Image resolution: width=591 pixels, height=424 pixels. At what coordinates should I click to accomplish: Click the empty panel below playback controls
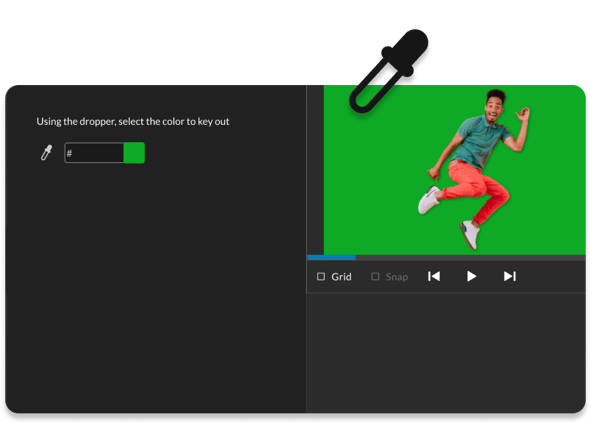[x=446, y=352]
